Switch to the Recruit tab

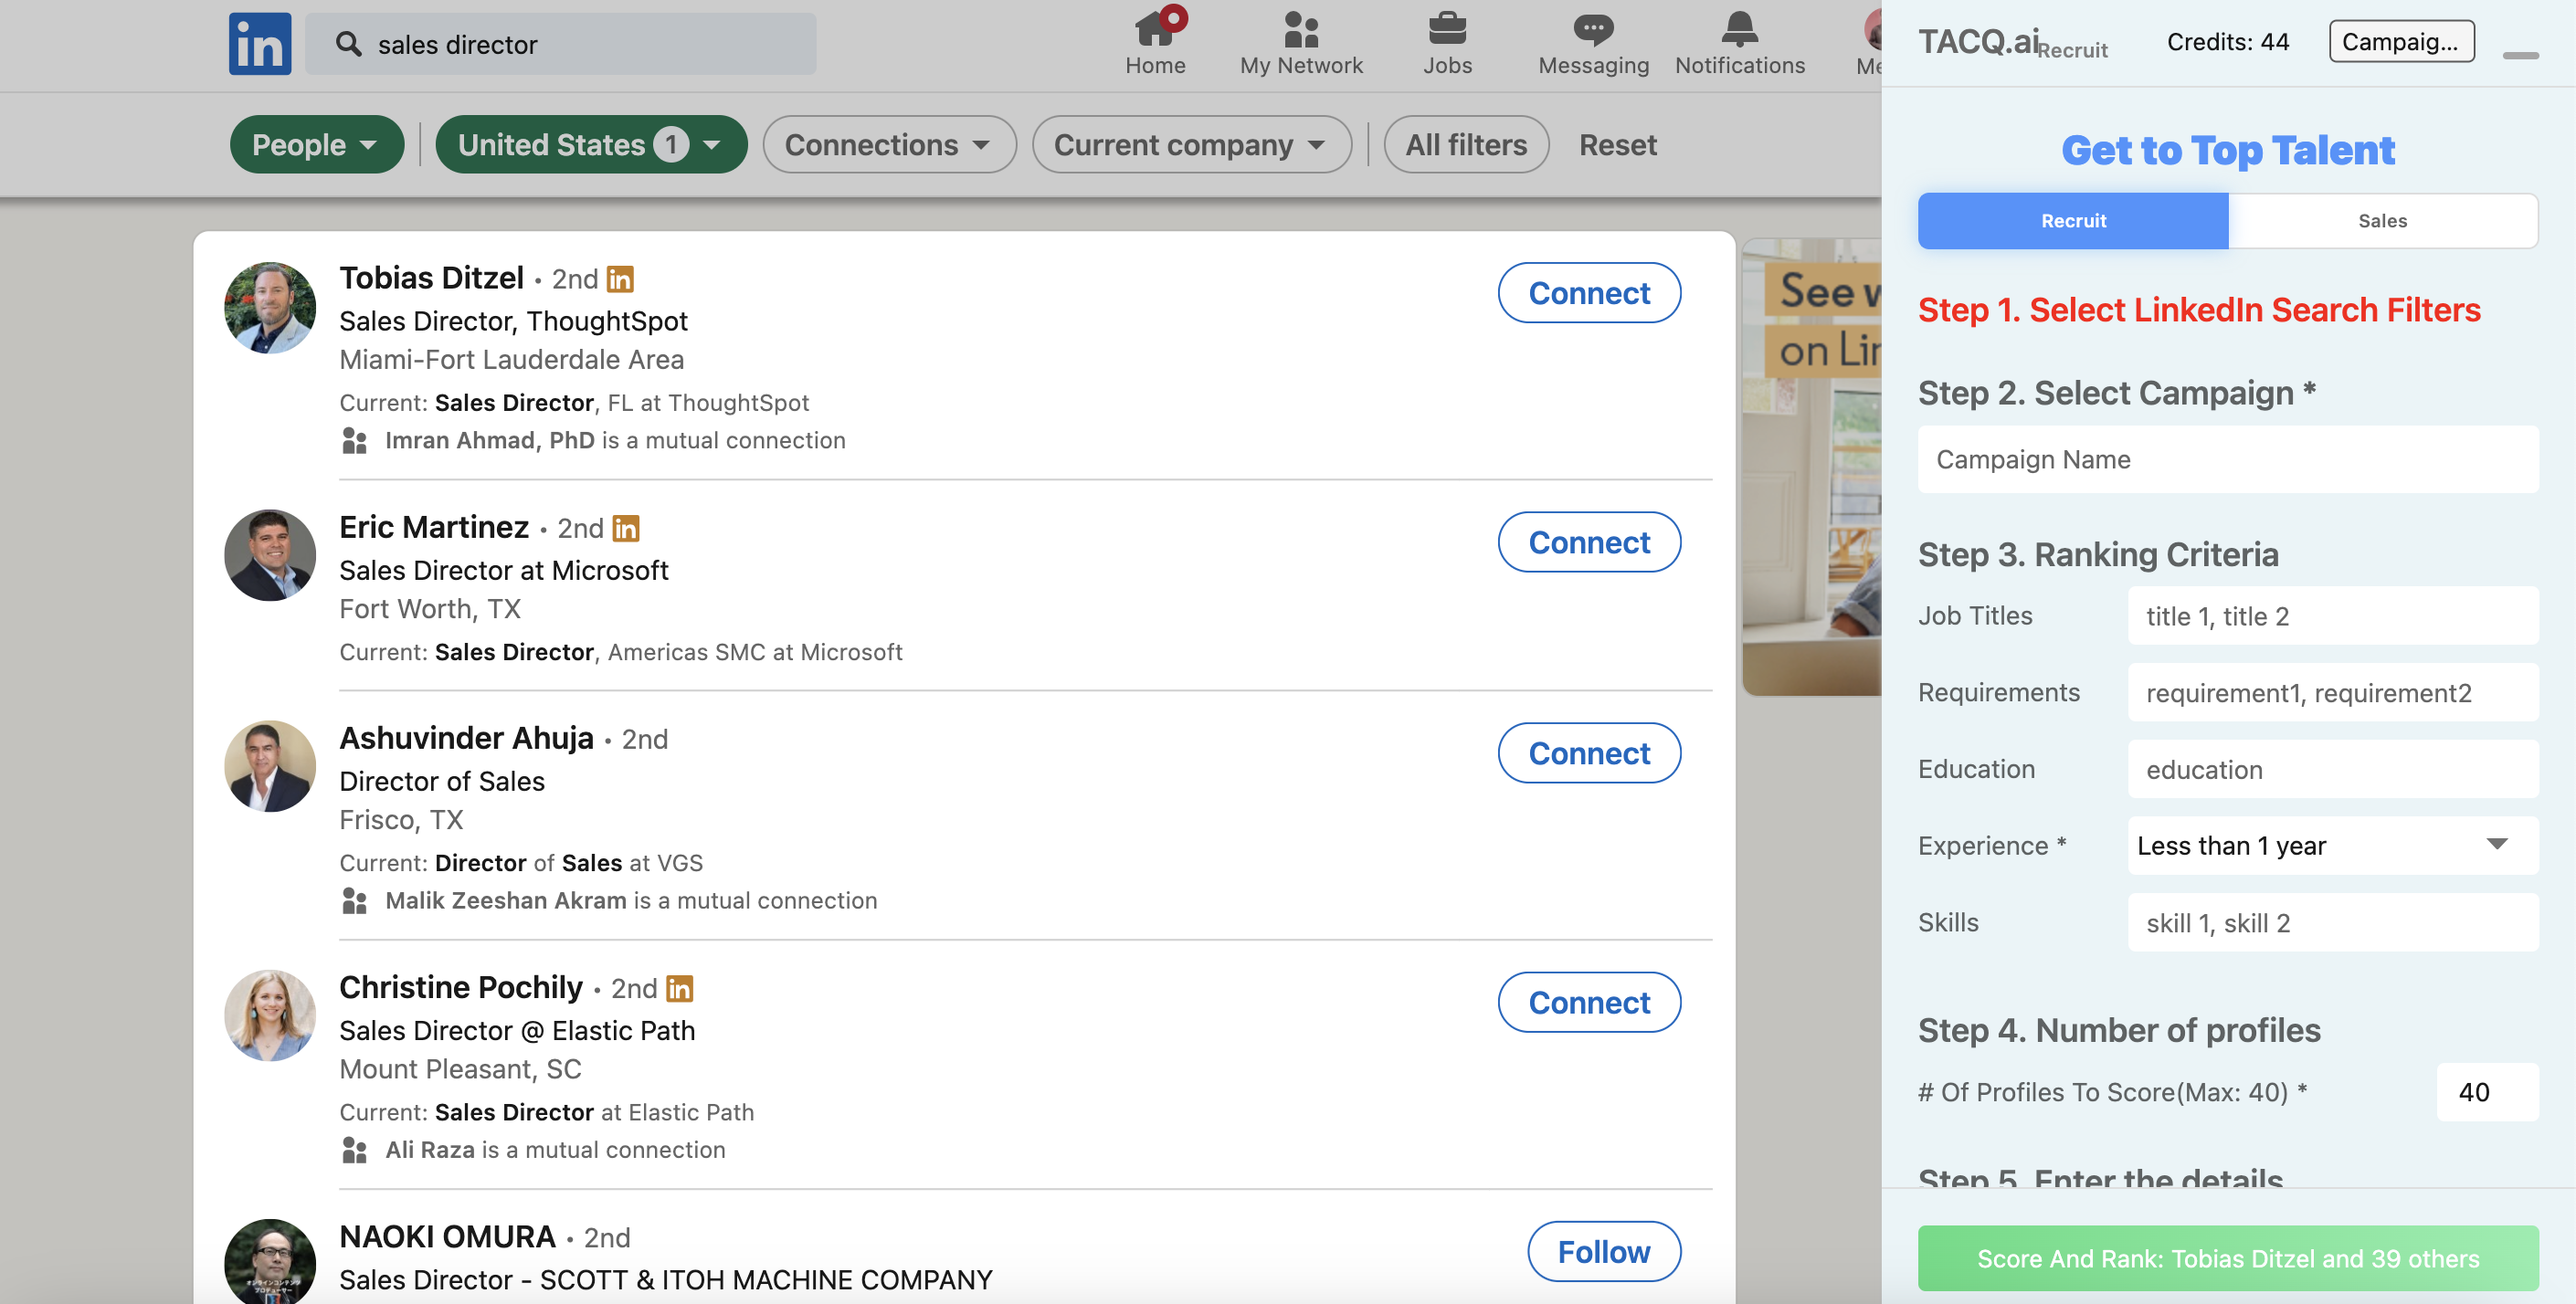(2073, 221)
